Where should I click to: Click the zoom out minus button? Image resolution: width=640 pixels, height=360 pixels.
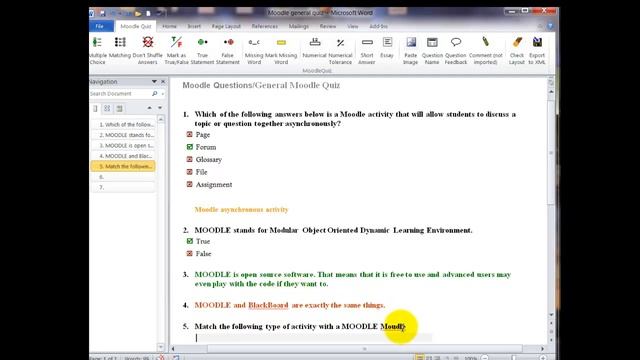click(x=484, y=358)
